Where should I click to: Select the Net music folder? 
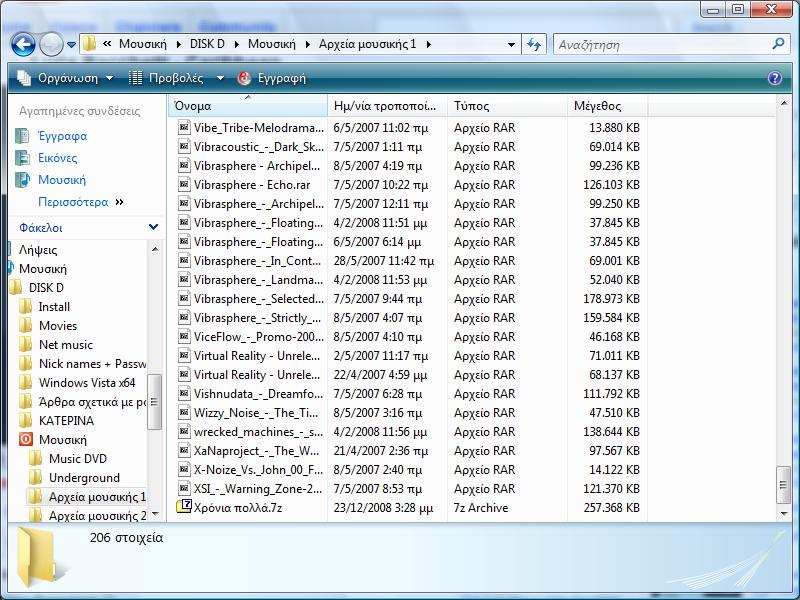click(x=66, y=344)
